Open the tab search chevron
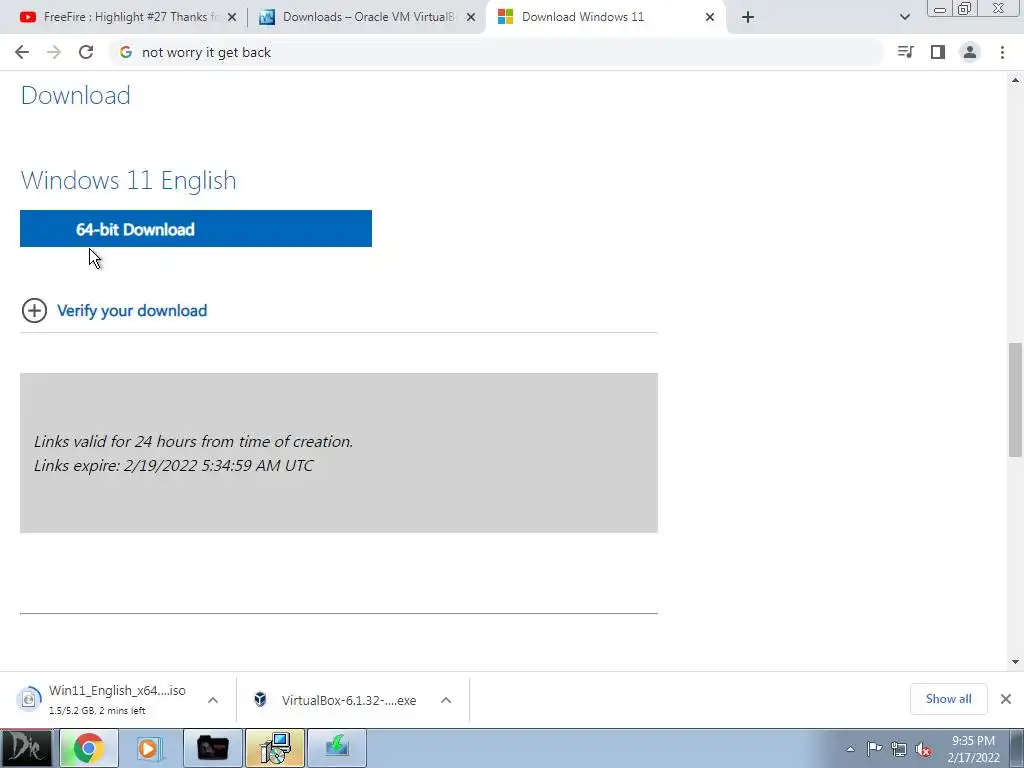 coord(904,17)
